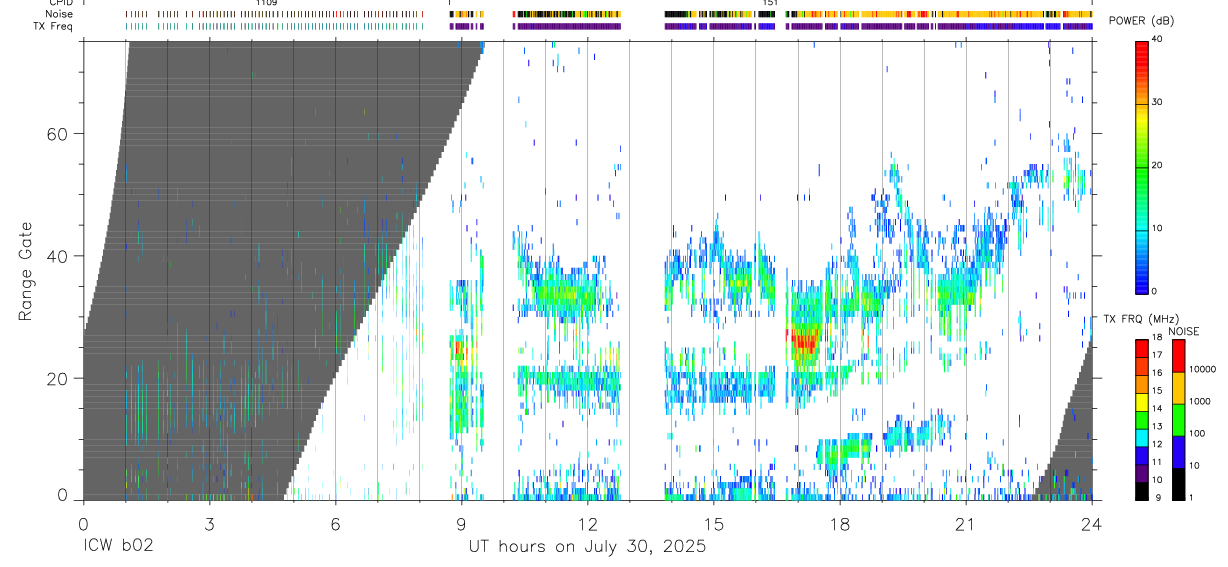This screenshot has width=1228, height=567.
Task: Click the 20 tick on Range Gate axis
Action: (57, 379)
